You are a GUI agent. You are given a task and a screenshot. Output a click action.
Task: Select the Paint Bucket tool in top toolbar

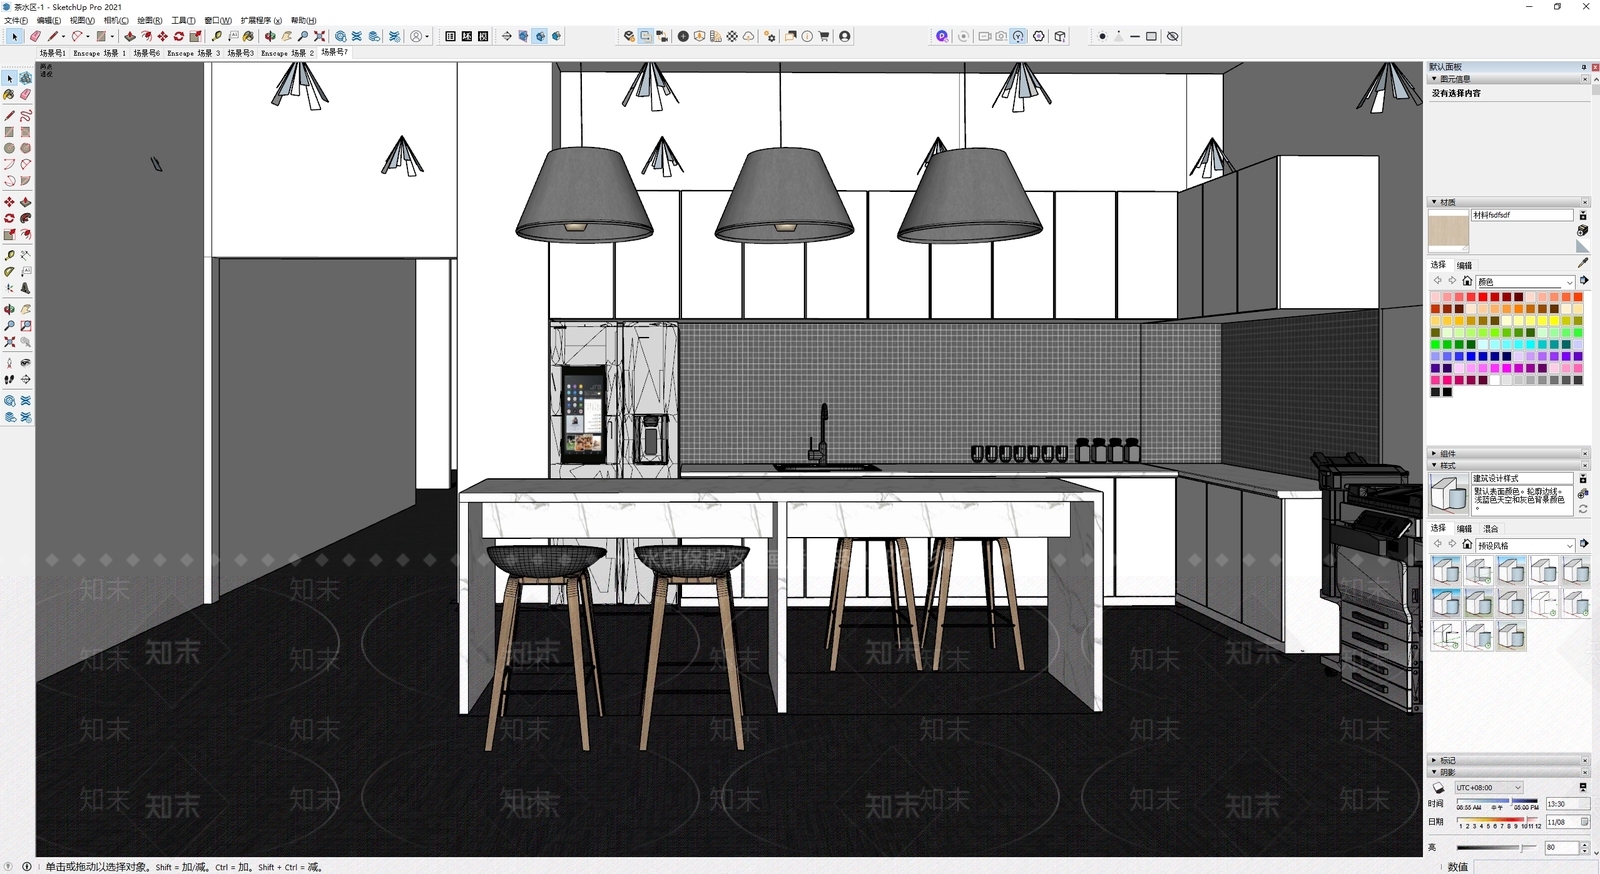[248, 36]
